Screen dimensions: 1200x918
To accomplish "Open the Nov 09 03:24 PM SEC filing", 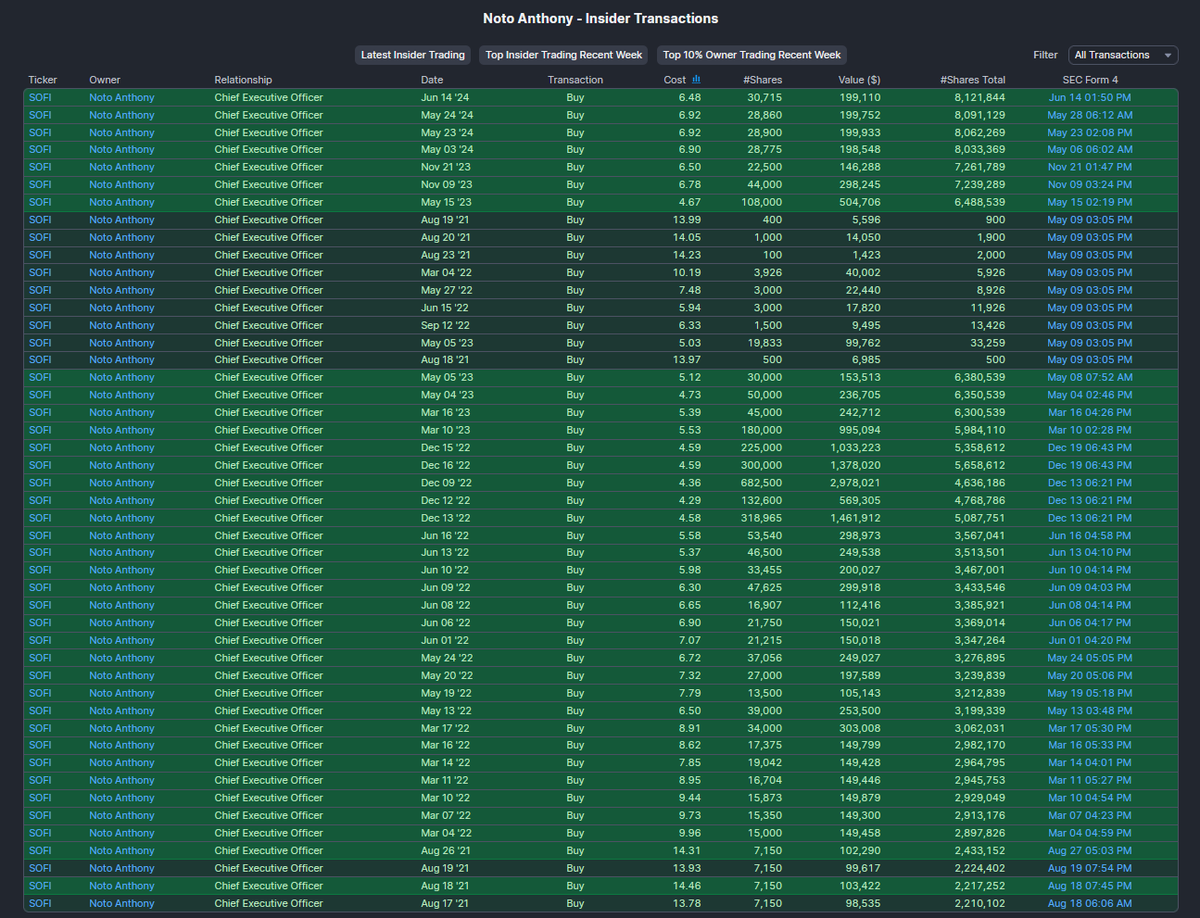I will (x=1090, y=185).
